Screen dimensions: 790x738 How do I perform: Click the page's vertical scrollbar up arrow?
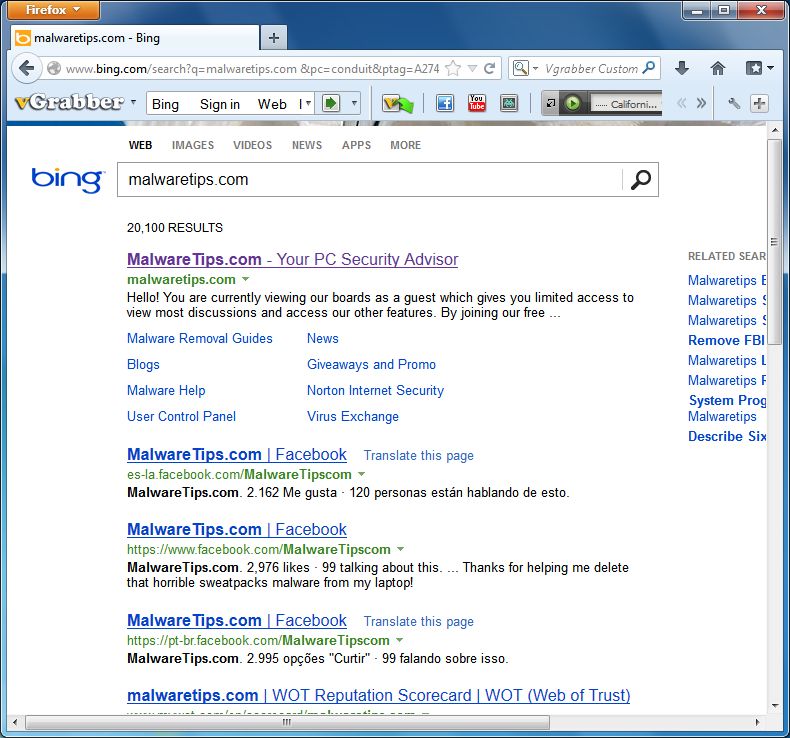pyautogui.click(x=774, y=131)
